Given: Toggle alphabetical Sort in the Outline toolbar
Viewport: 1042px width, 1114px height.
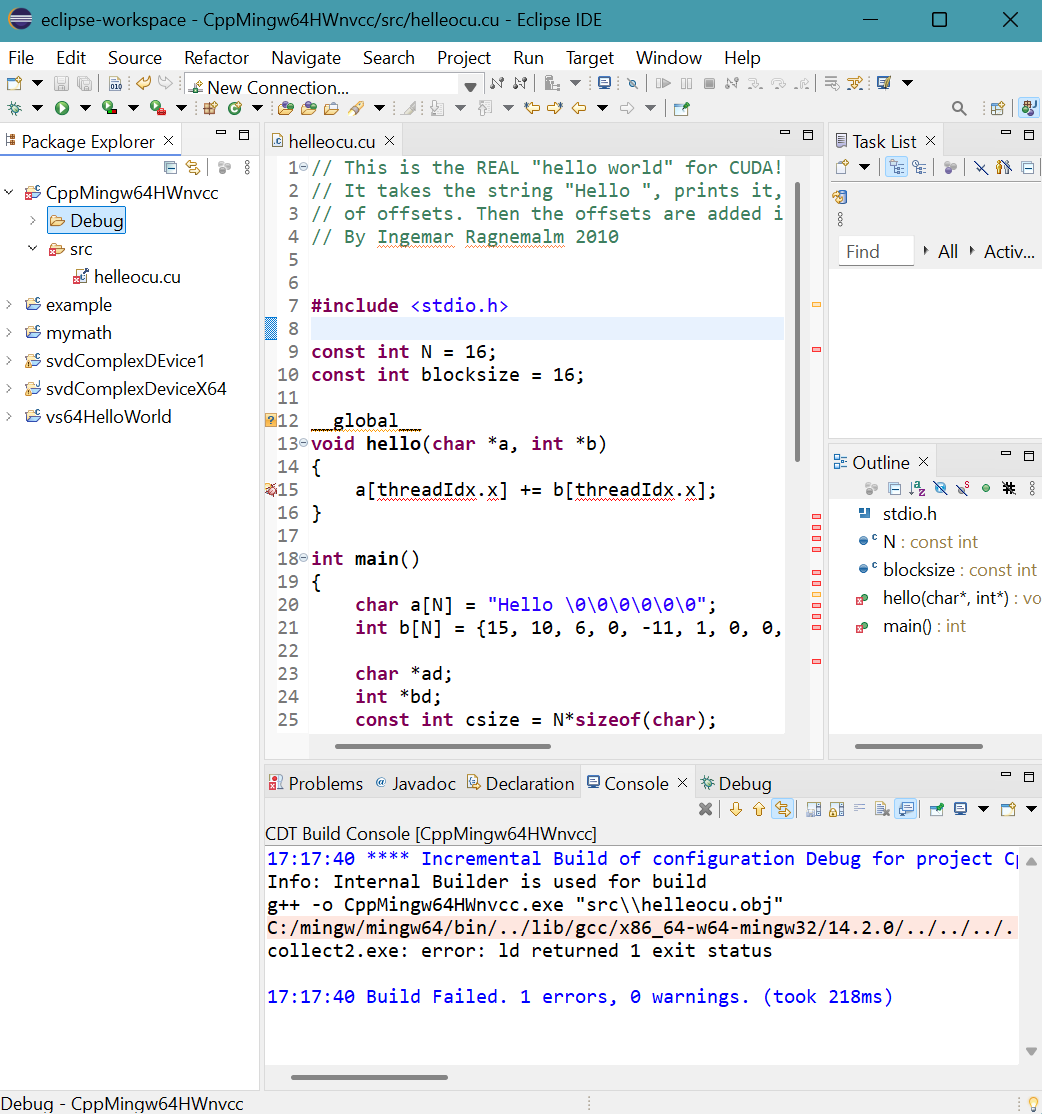Looking at the screenshot, I should point(917,488).
